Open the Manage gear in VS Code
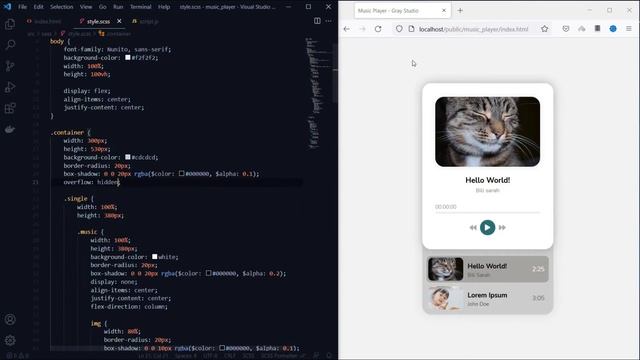The image size is (640, 360). tap(10, 340)
